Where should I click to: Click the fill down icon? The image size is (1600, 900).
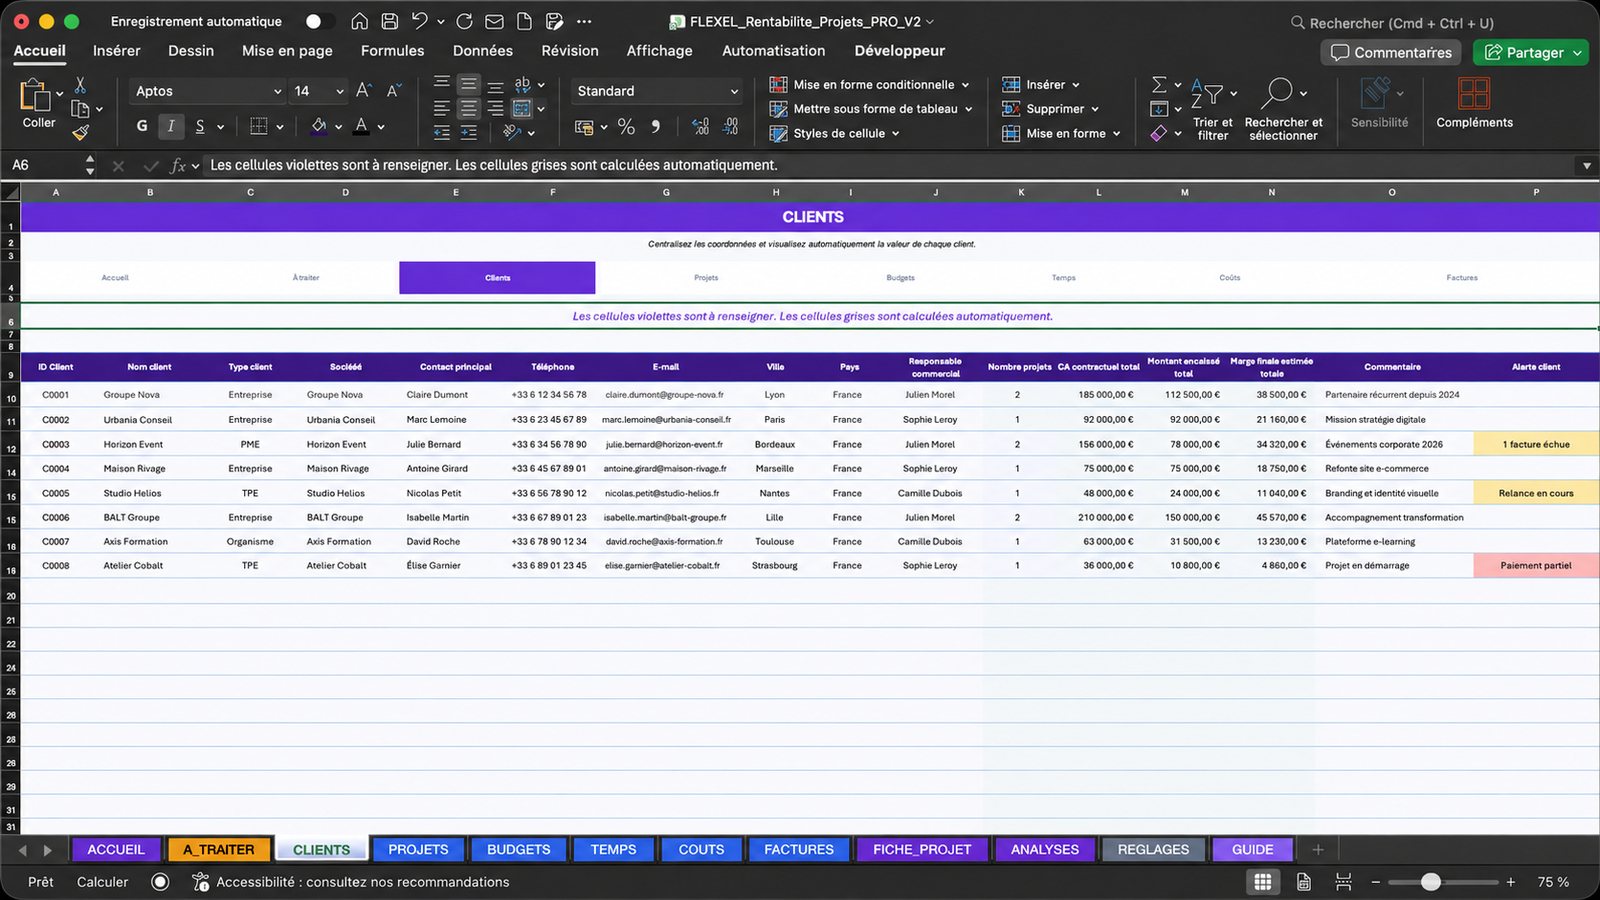(x=1159, y=109)
